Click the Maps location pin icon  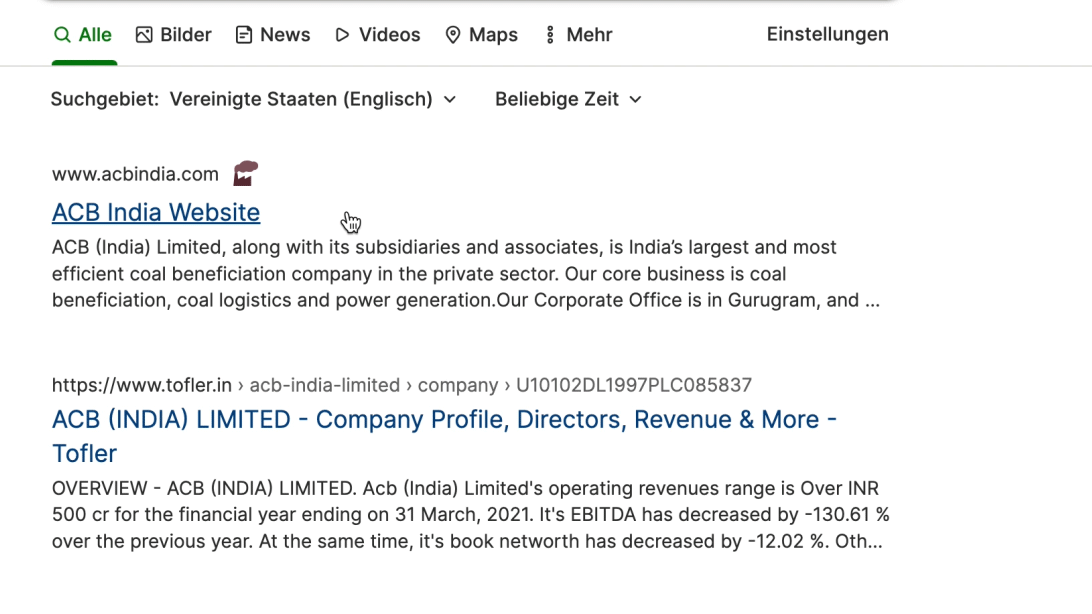pos(453,35)
